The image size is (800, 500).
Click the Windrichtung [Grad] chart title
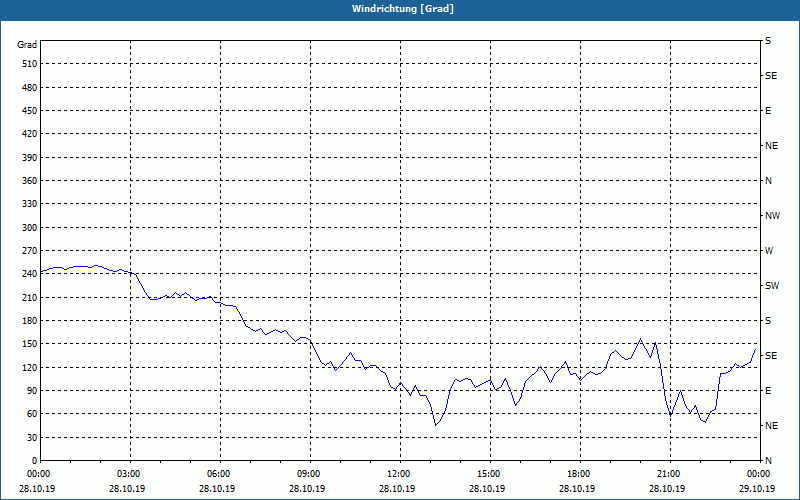tap(400, 9)
